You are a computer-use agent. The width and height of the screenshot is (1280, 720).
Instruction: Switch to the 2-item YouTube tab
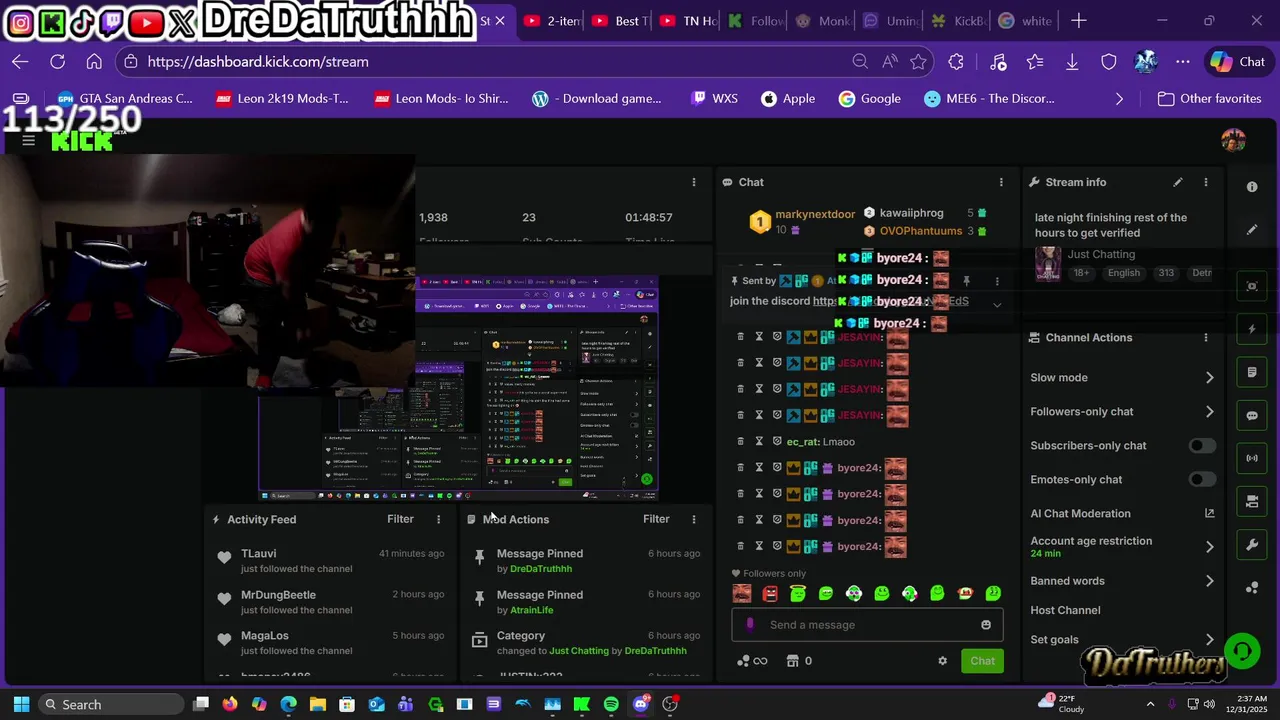(x=550, y=21)
